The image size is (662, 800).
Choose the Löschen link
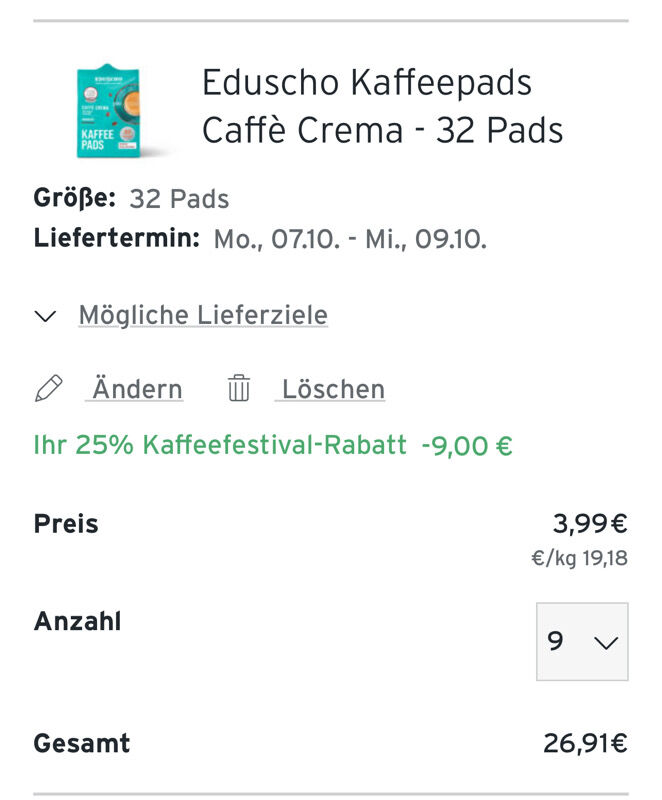(334, 389)
